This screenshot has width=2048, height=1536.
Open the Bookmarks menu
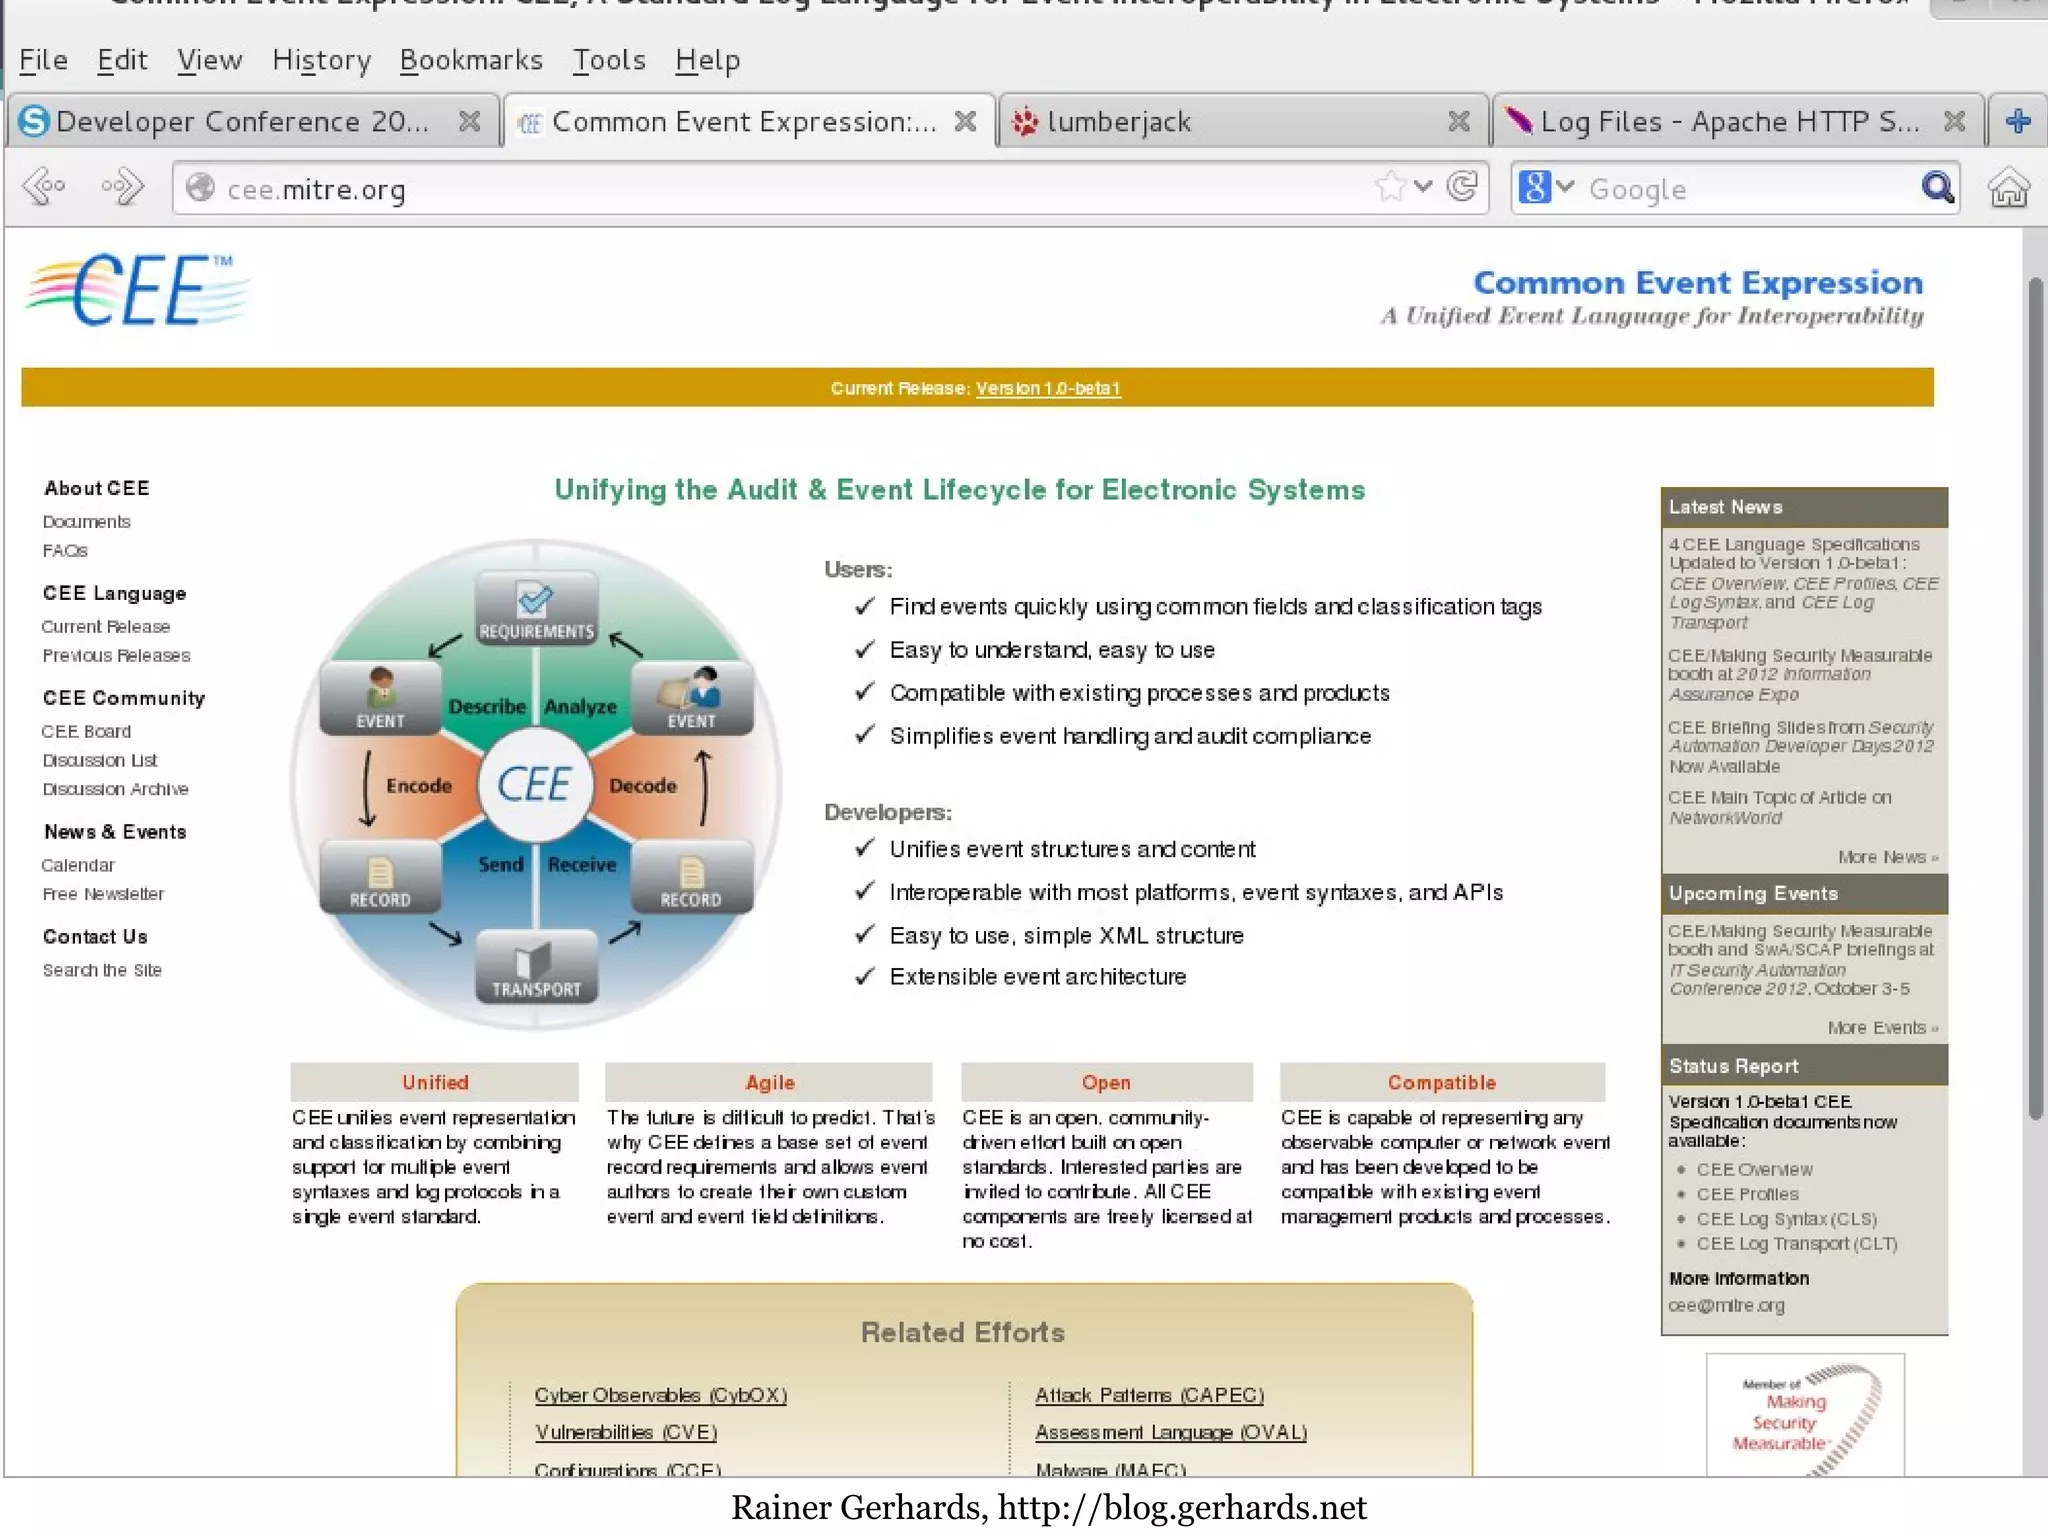pos(471,60)
